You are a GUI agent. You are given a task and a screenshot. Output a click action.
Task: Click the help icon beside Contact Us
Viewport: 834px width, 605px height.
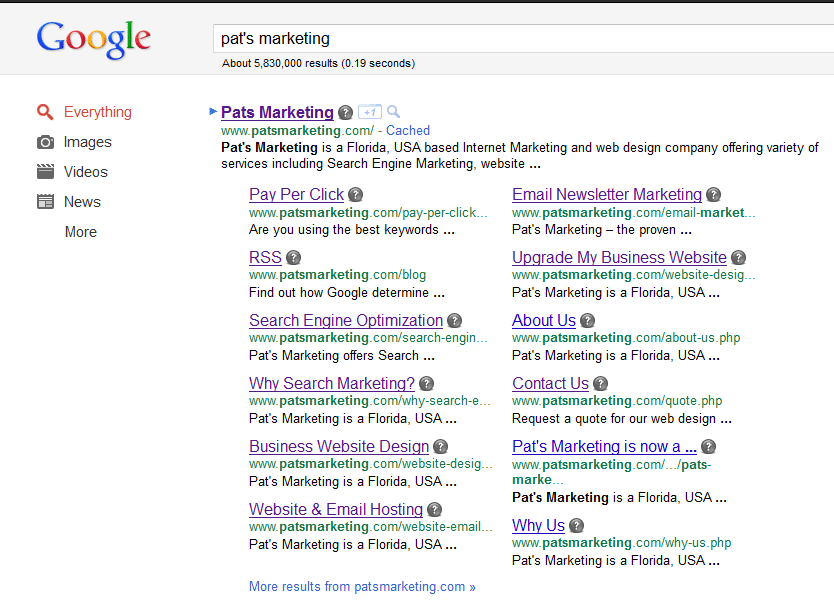click(600, 384)
